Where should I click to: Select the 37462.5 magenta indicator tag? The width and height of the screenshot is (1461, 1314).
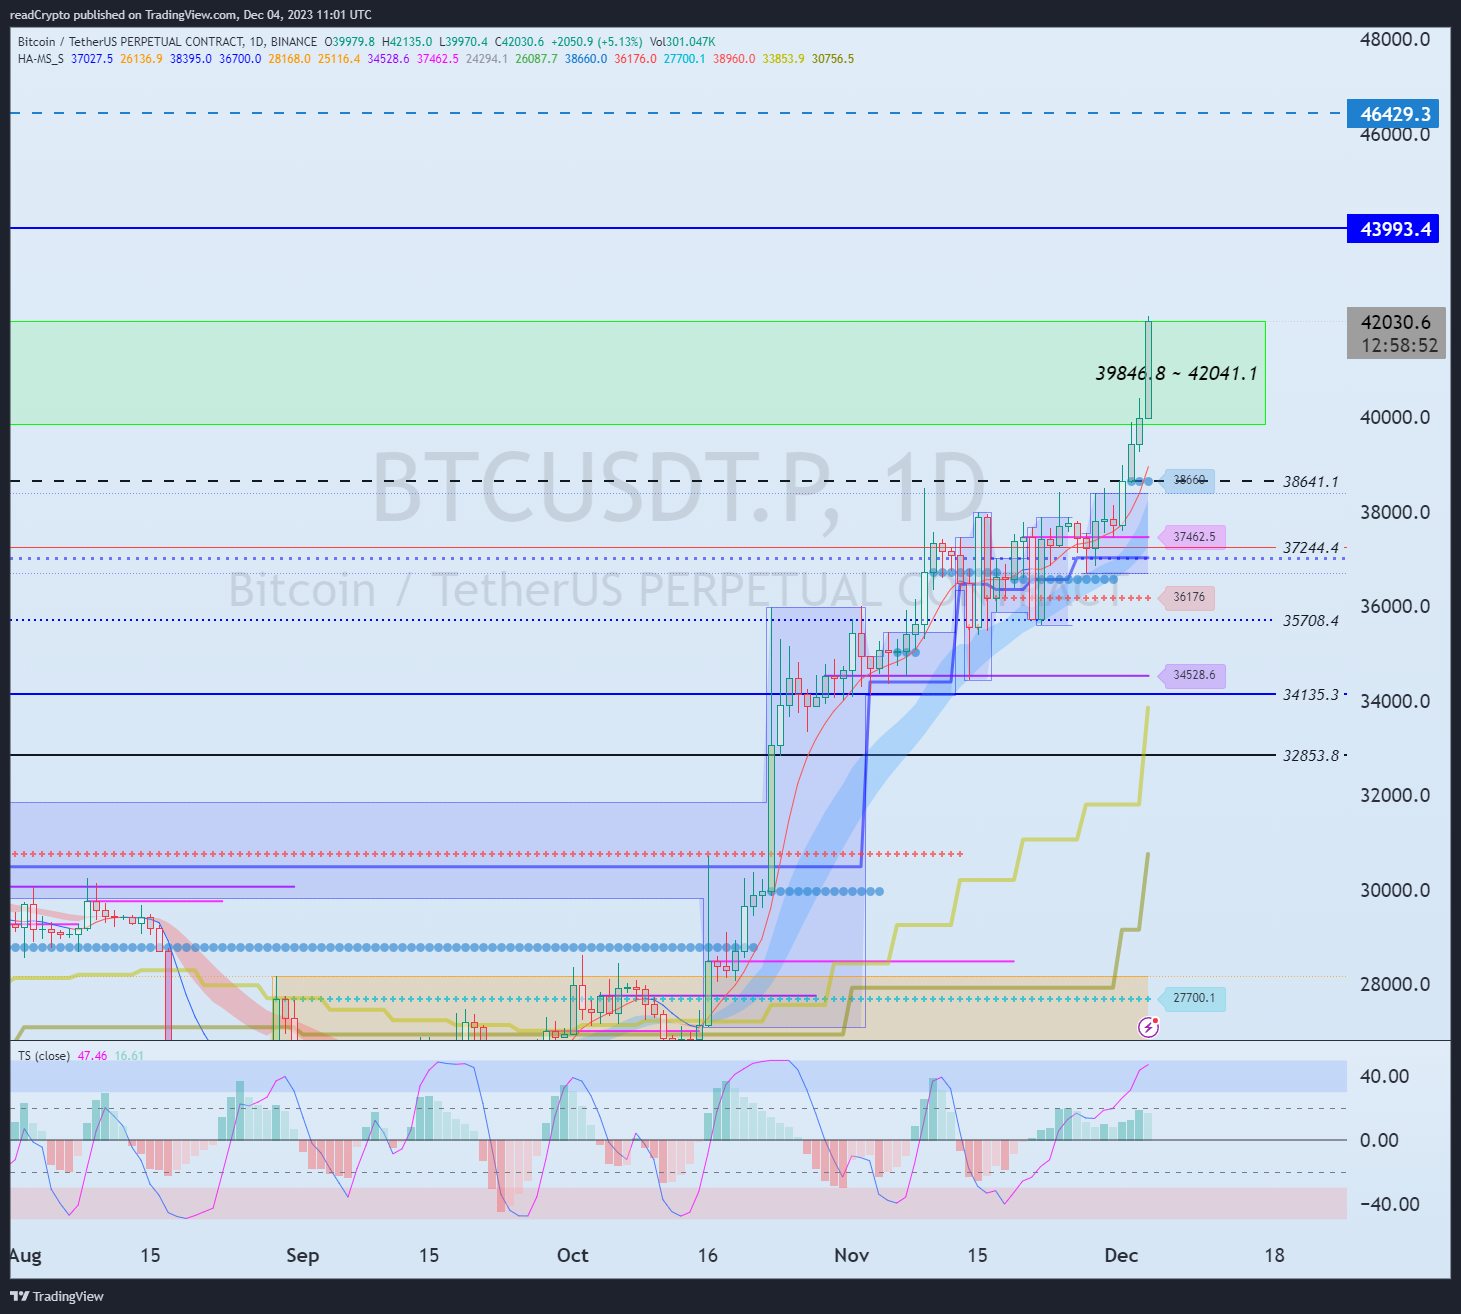point(1193,537)
